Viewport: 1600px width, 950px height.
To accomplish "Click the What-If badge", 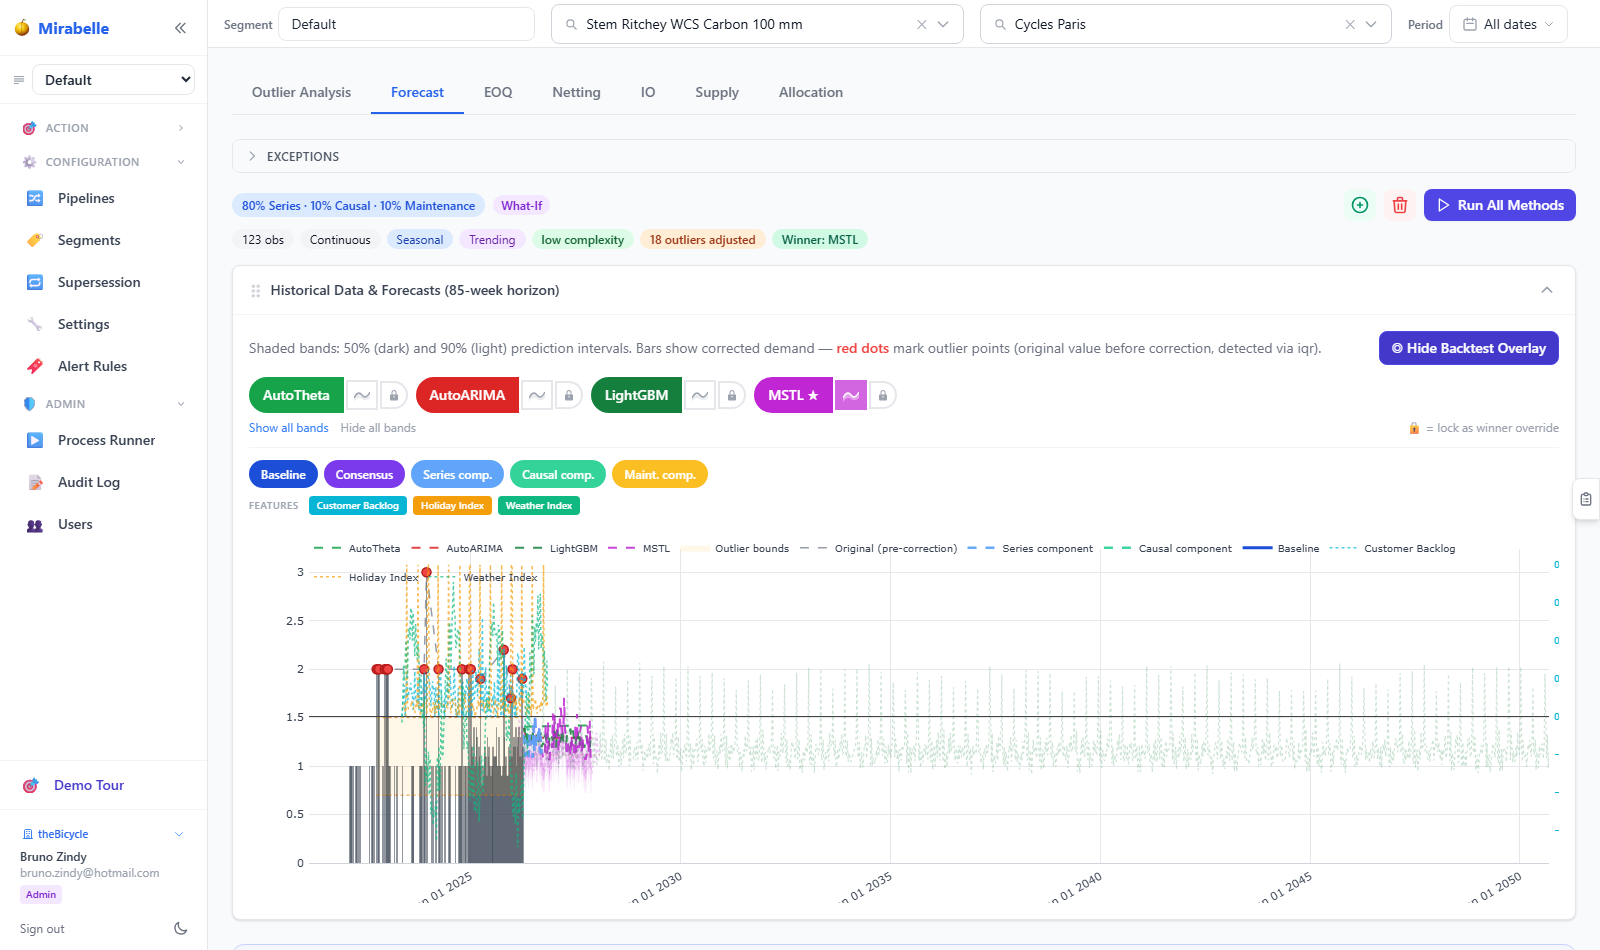I will click(521, 206).
